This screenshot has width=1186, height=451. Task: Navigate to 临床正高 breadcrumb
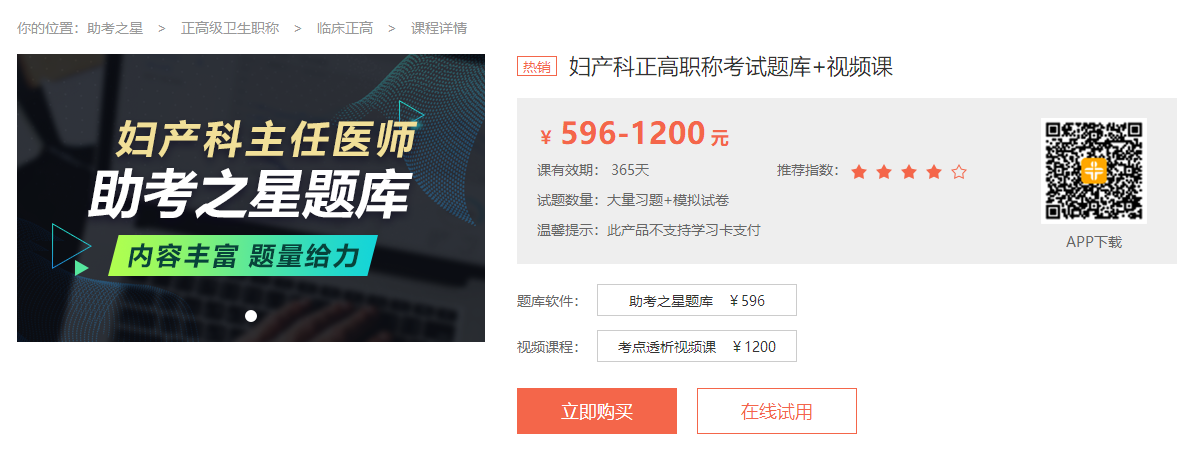click(345, 29)
